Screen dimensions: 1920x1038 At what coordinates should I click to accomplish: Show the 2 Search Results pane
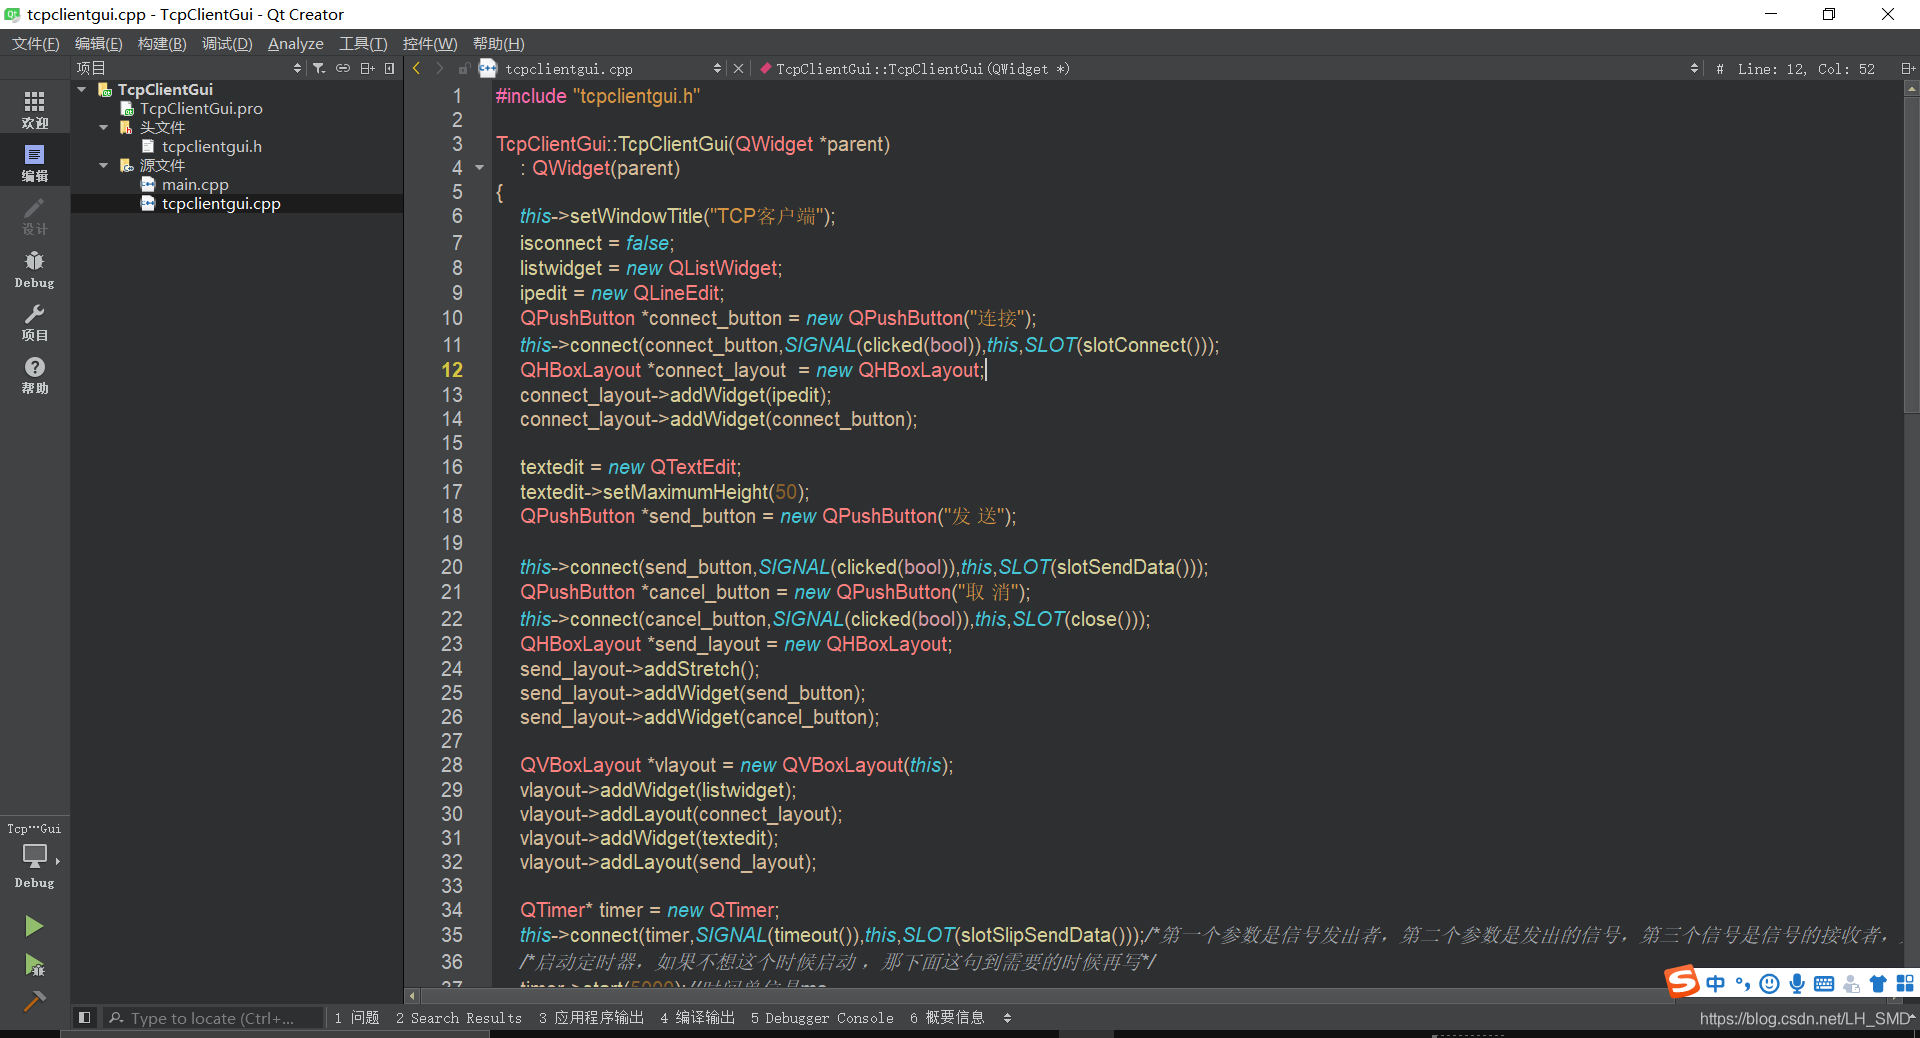tap(459, 1017)
